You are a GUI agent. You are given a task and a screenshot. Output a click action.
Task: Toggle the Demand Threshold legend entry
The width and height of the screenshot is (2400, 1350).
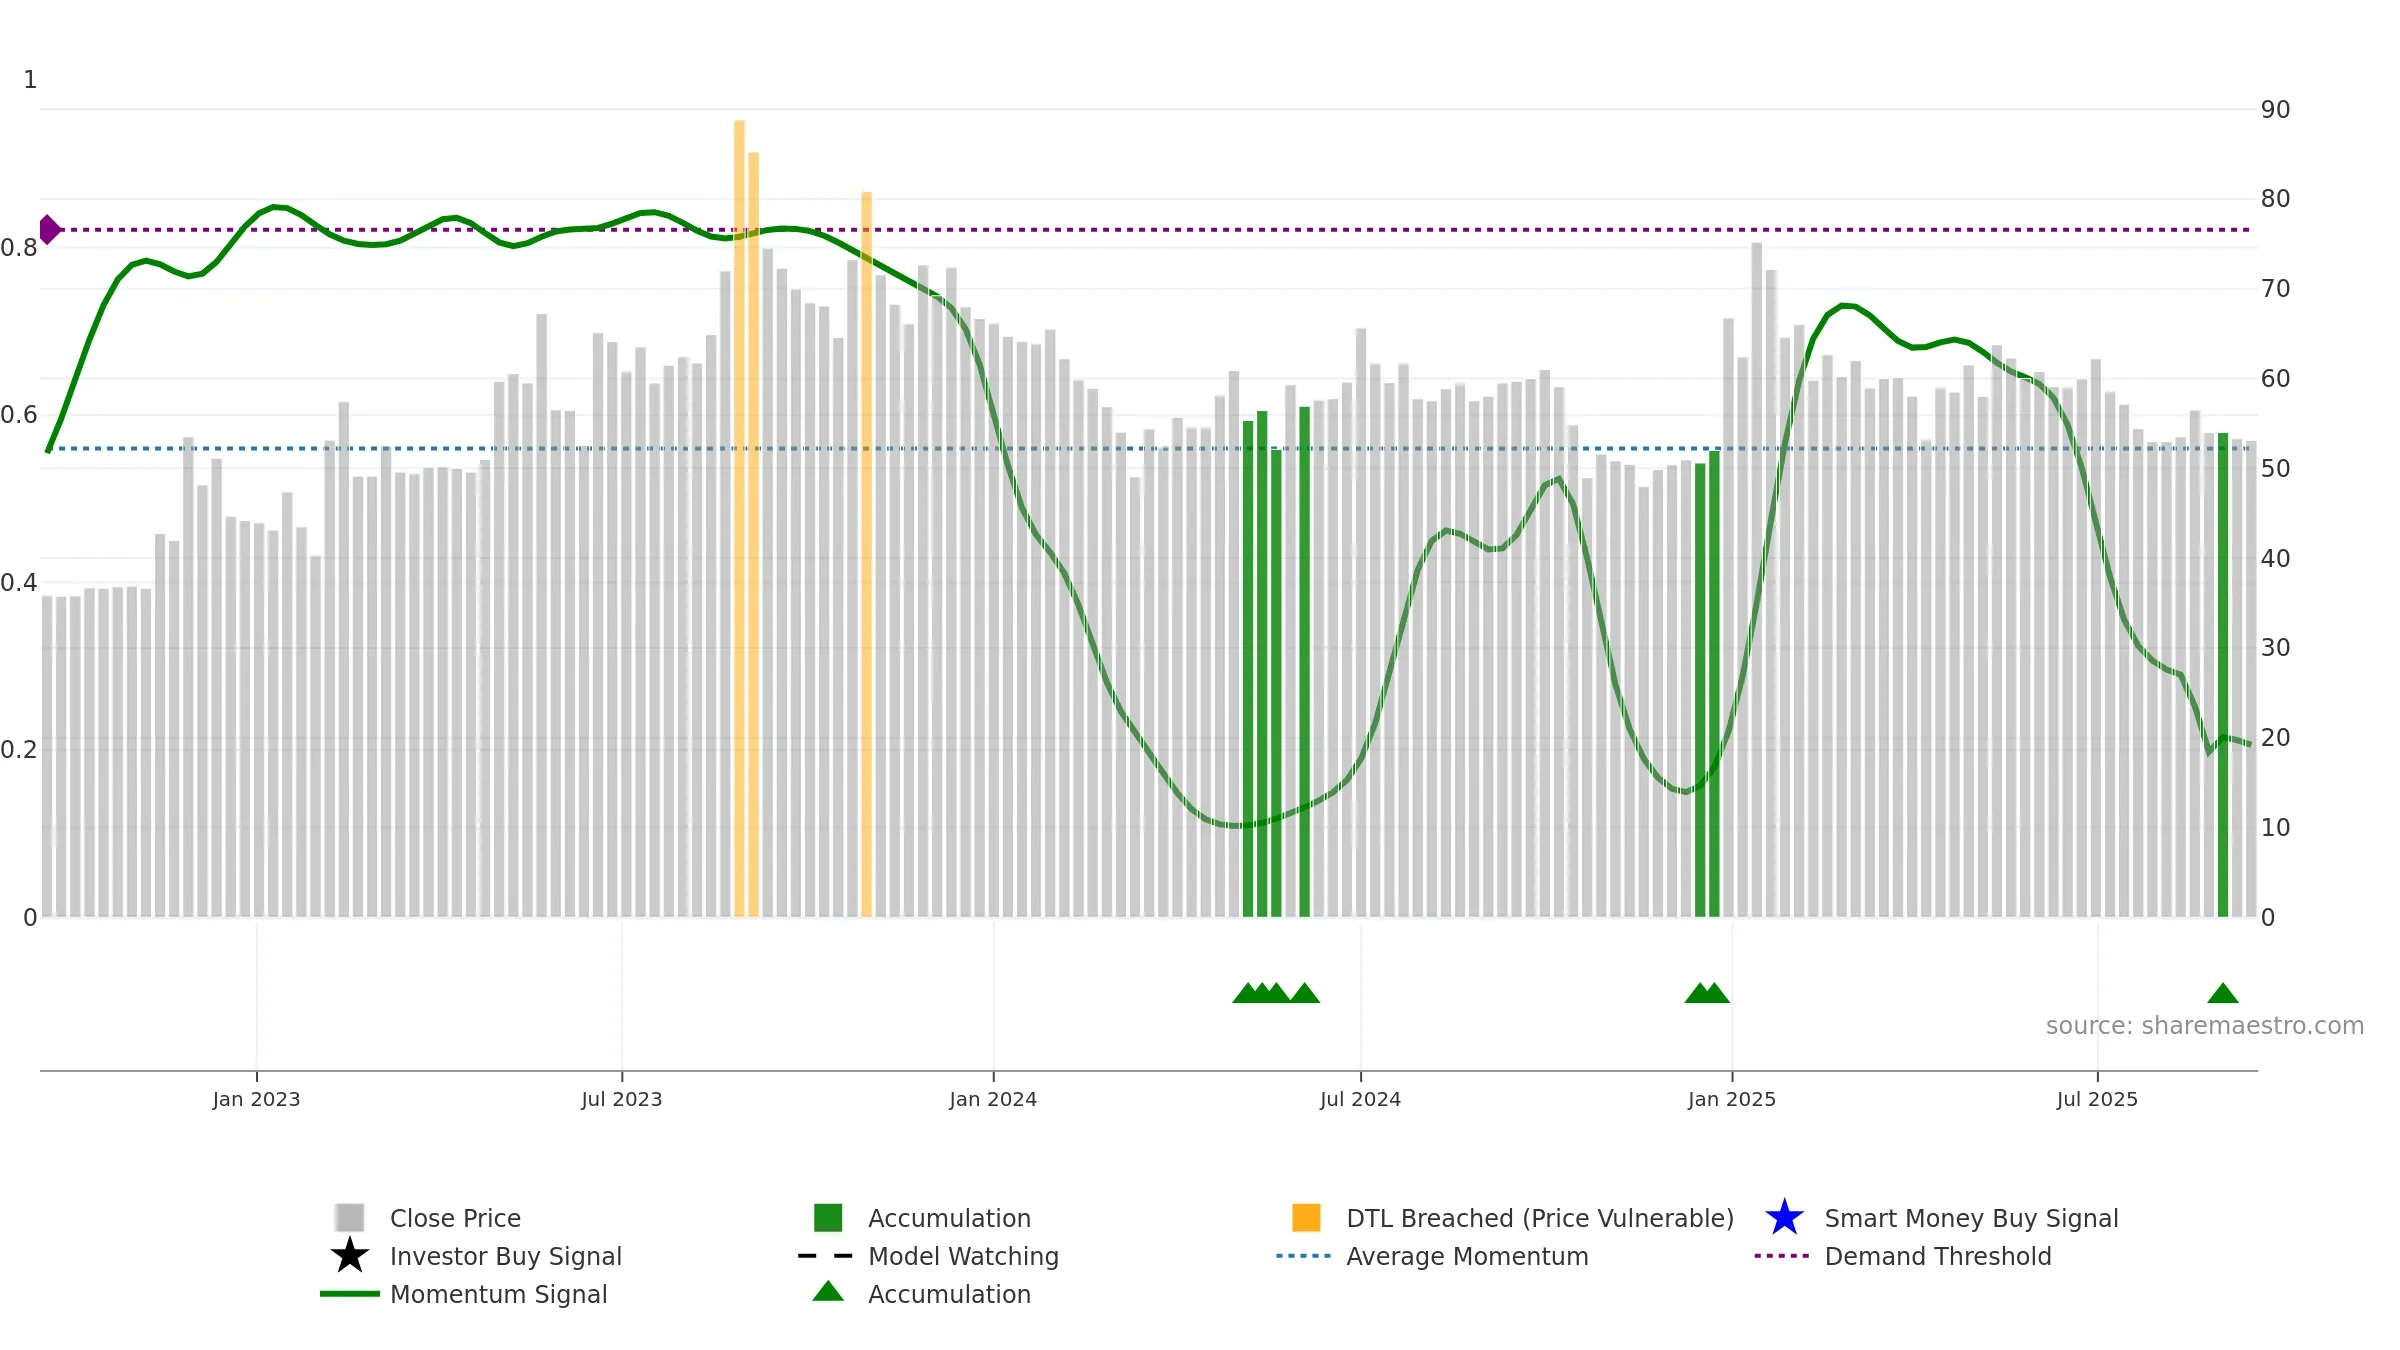click(1937, 1256)
